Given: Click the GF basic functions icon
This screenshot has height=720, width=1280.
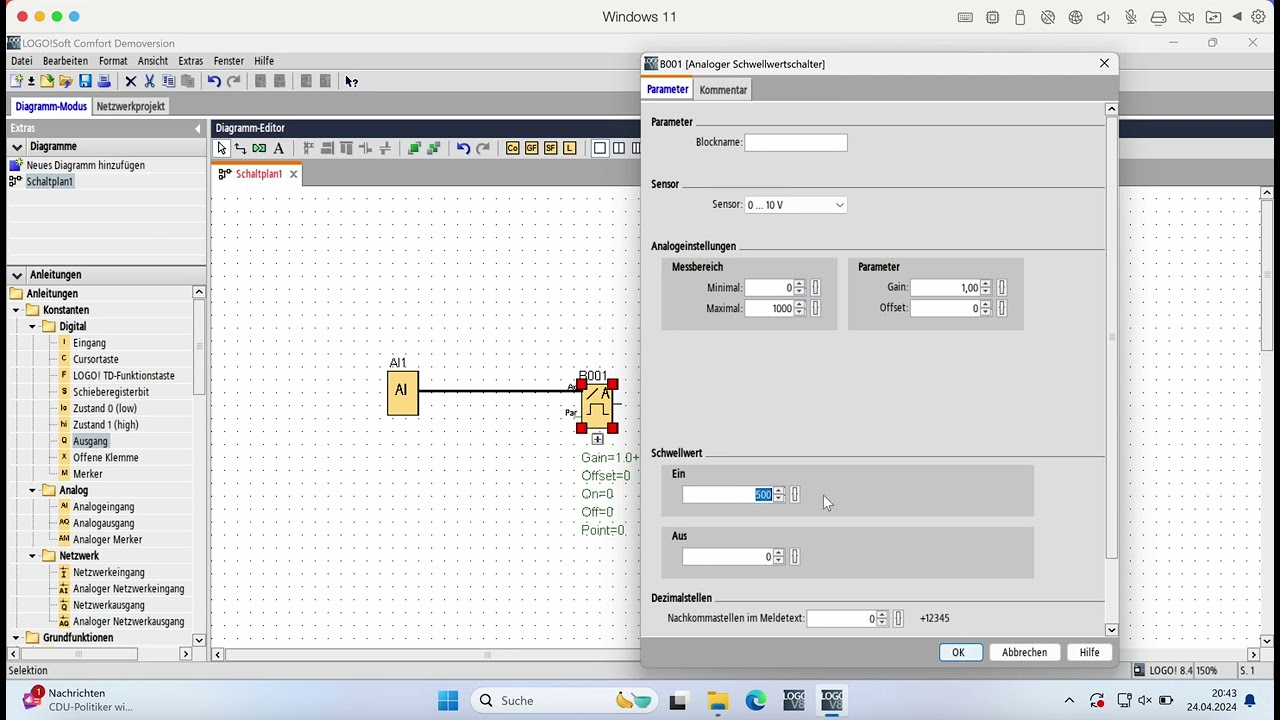Looking at the screenshot, I should click(532, 148).
